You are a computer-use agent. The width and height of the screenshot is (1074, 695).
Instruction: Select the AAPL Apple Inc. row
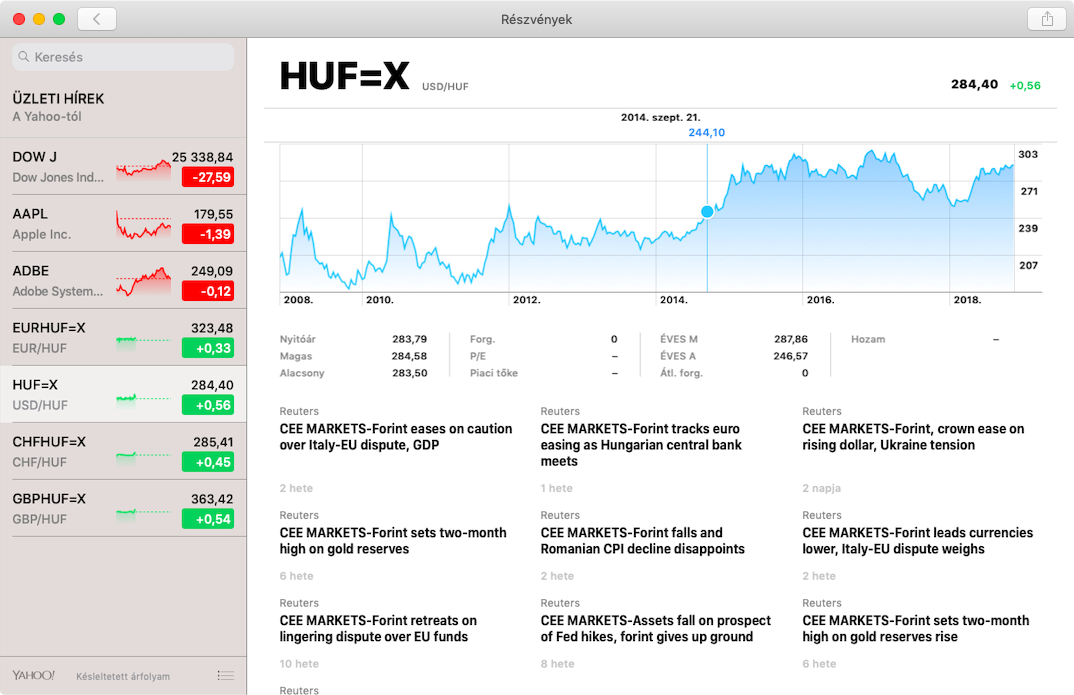pyautogui.click(x=123, y=223)
